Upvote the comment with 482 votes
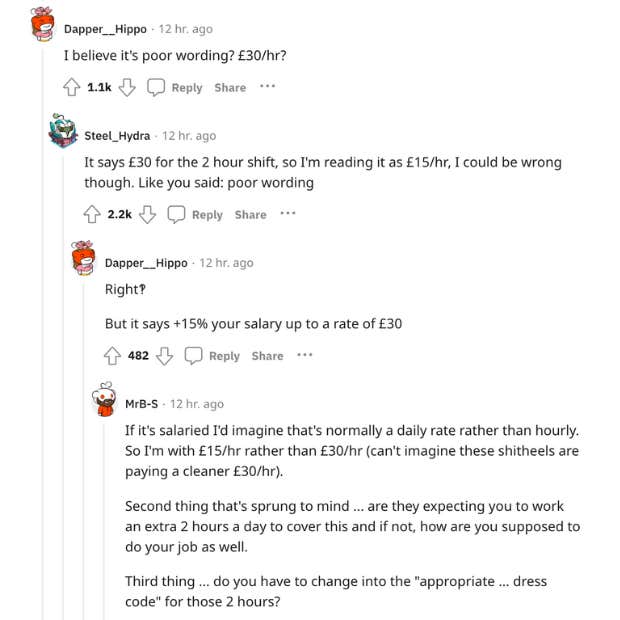The image size is (620, 620). 113,355
